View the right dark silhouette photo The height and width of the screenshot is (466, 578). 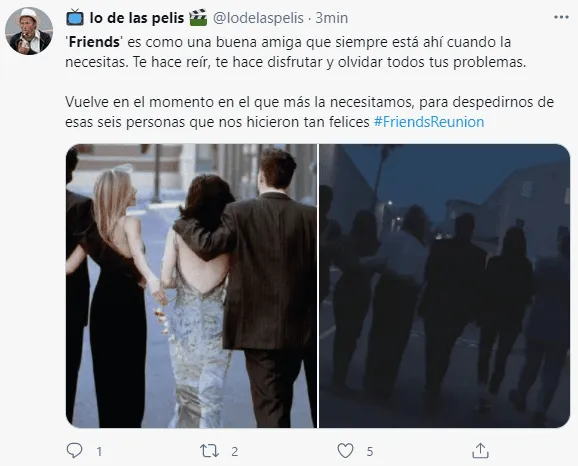[x=444, y=286]
